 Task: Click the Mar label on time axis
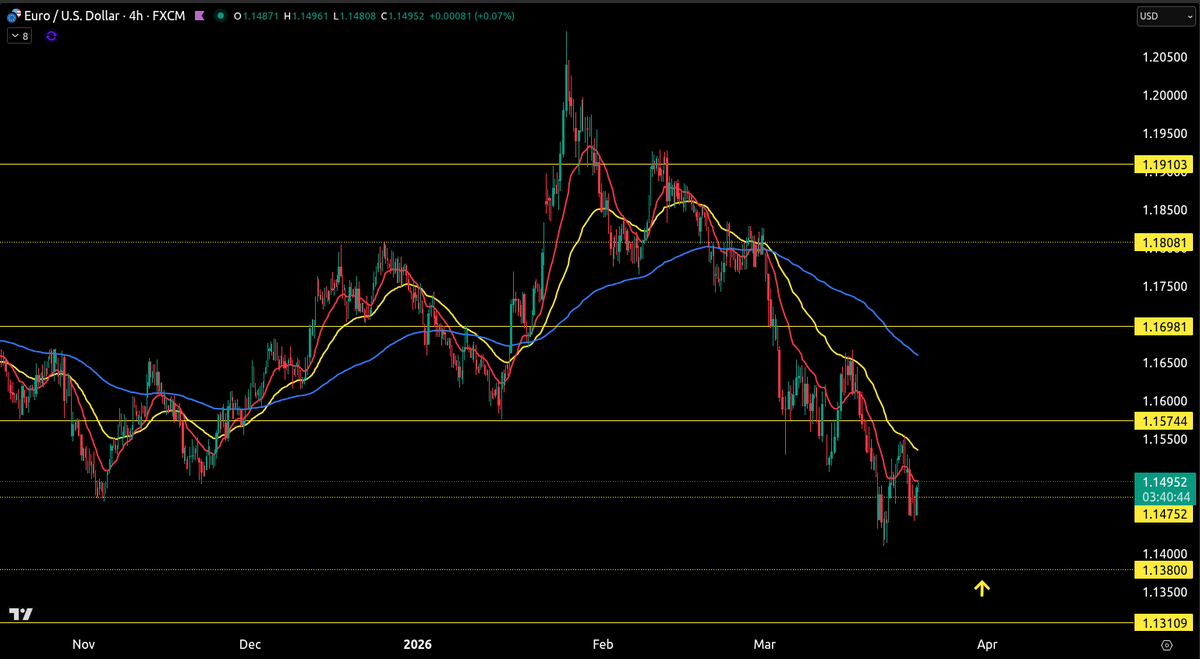pos(764,645)
